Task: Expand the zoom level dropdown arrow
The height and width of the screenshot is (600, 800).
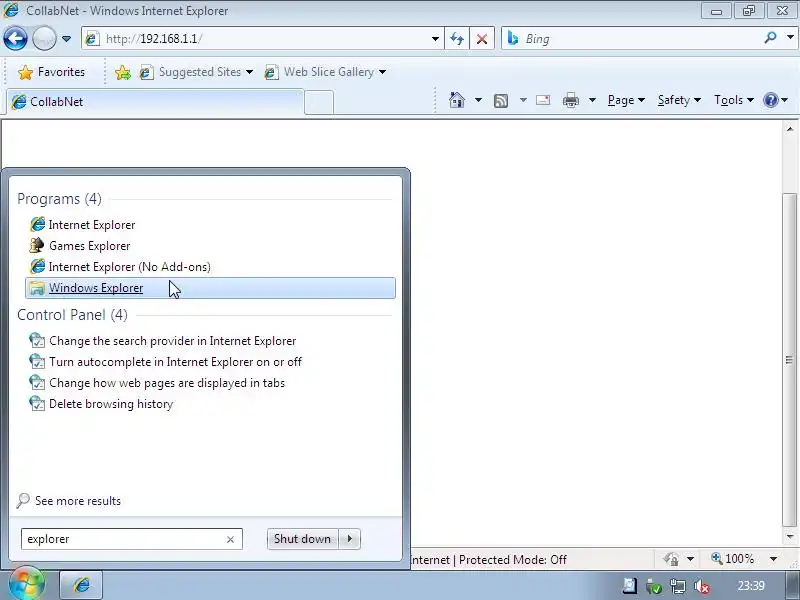Action: point(773,559)
